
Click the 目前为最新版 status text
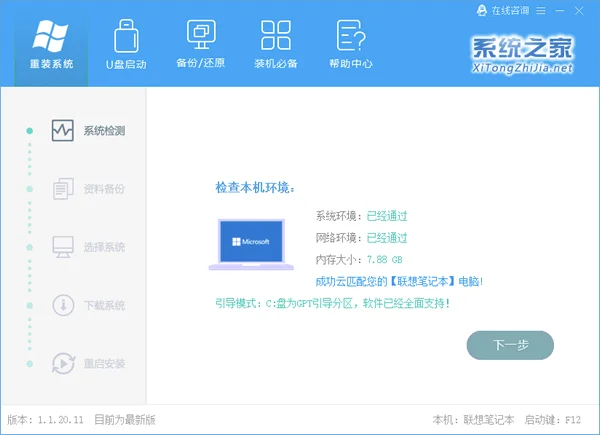[x=125, y=420]
